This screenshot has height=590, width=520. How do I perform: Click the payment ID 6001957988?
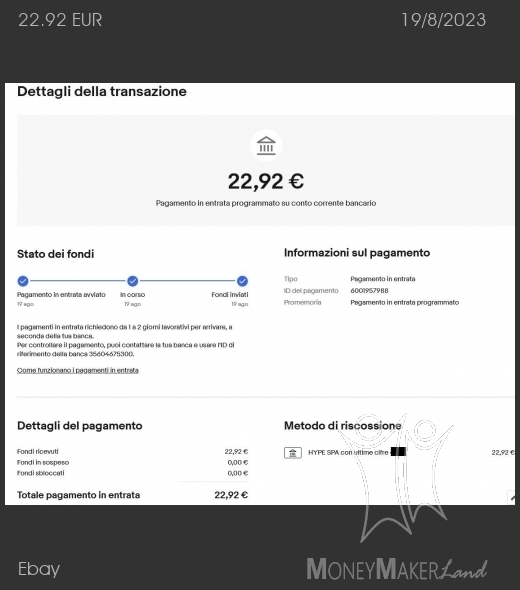pos(369,290)
